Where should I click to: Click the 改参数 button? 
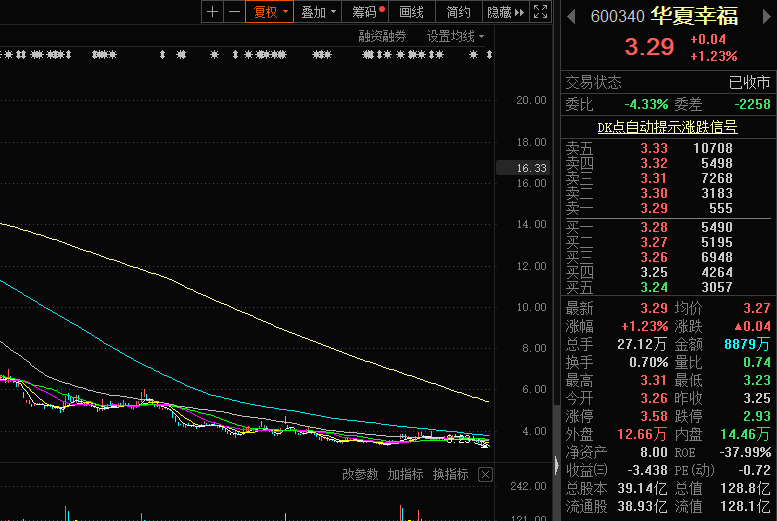[x=360, y=474]
